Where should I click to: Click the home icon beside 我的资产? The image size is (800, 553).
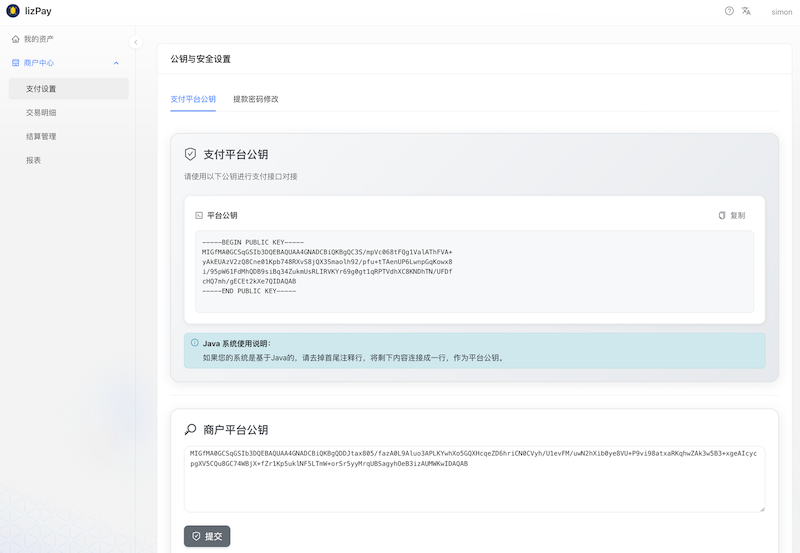tap(15, 39)
